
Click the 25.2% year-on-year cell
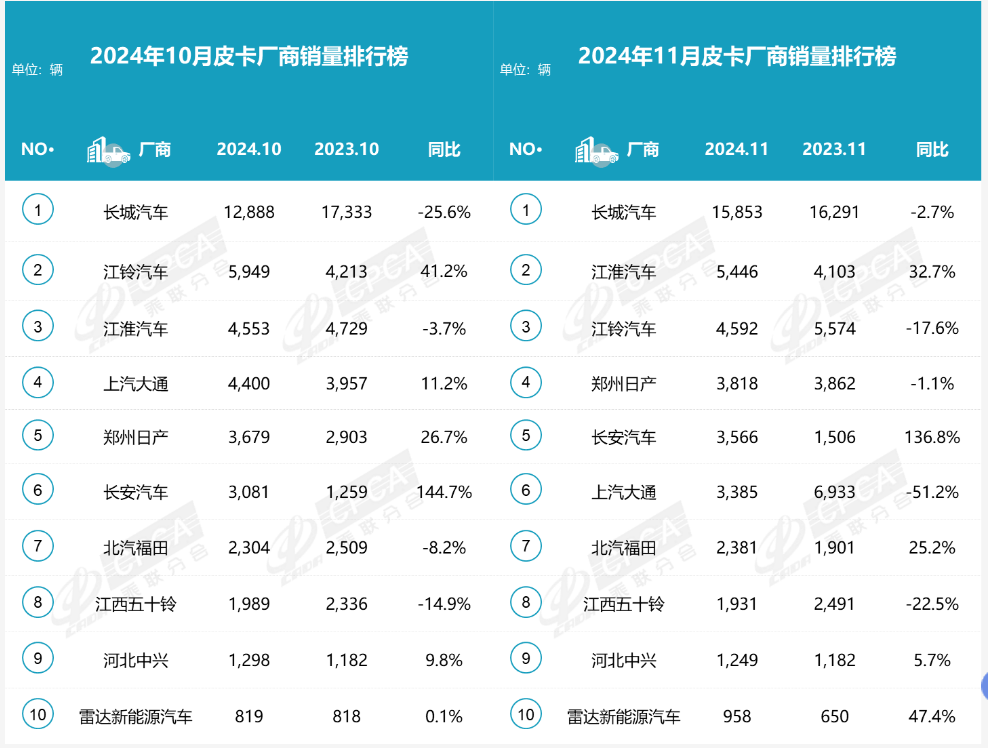point(932,548)
